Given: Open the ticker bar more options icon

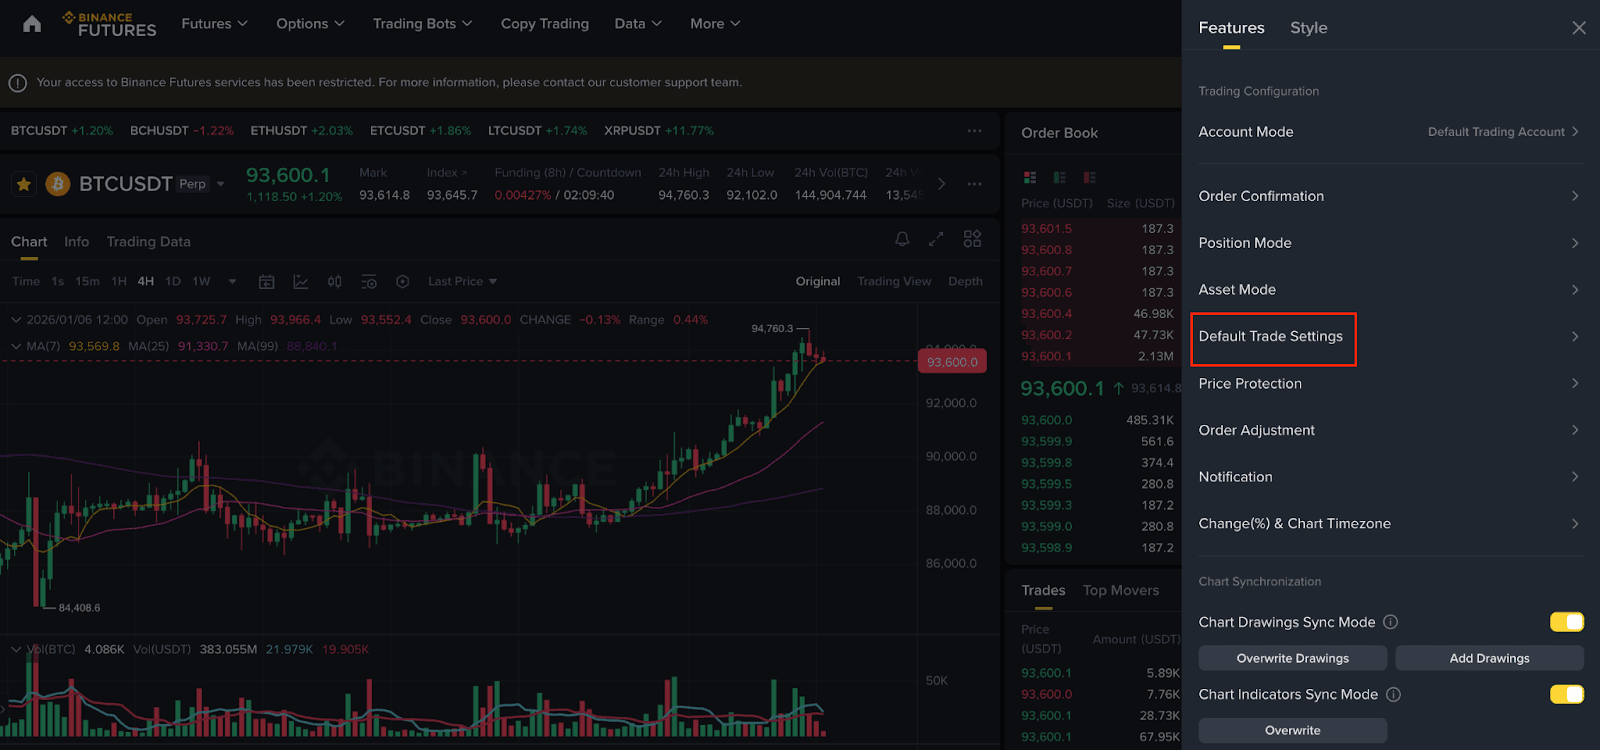Looking at the screenshot, I should point(974,131).
